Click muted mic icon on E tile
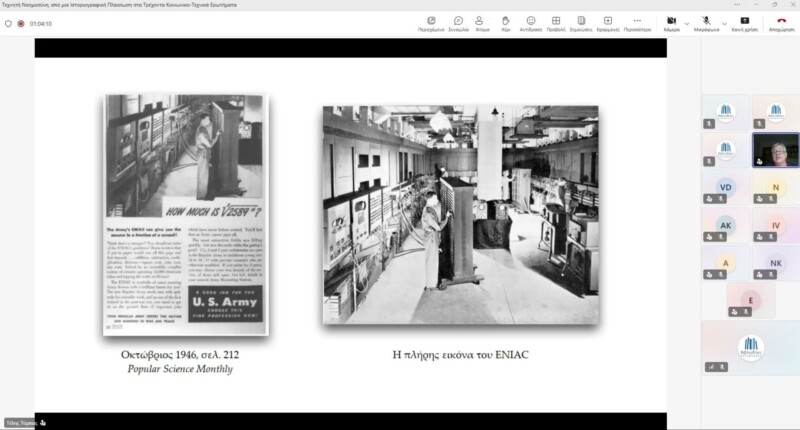Viewport: 800px width, 430px height. (746, 312)
